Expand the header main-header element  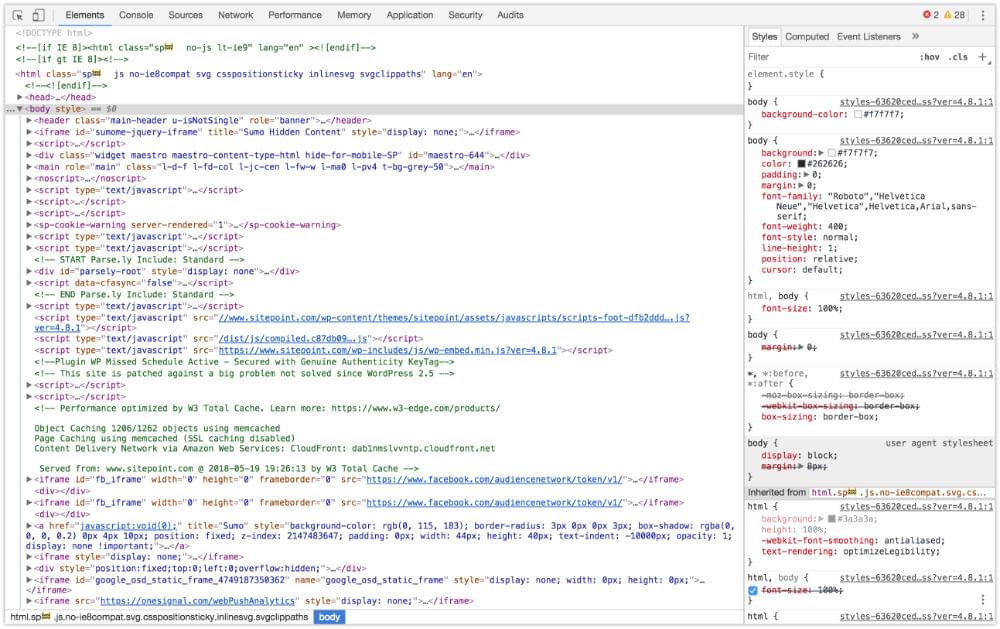[30, 120]
